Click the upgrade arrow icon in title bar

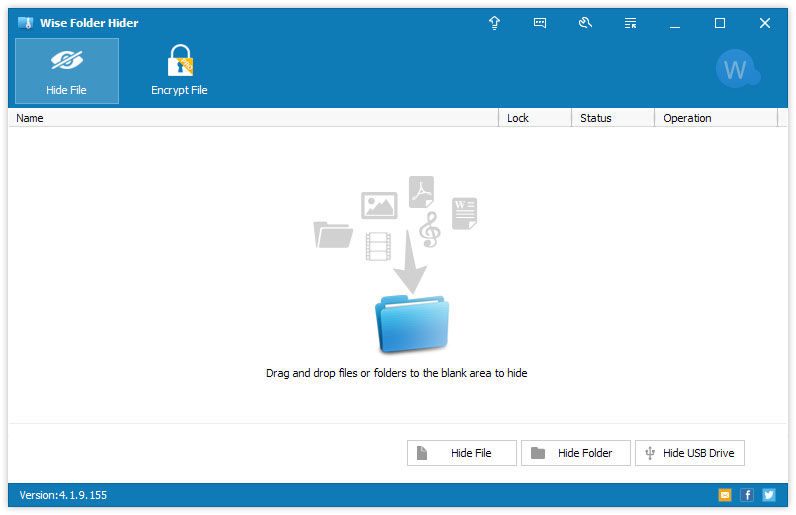click(x=494, y=23)
